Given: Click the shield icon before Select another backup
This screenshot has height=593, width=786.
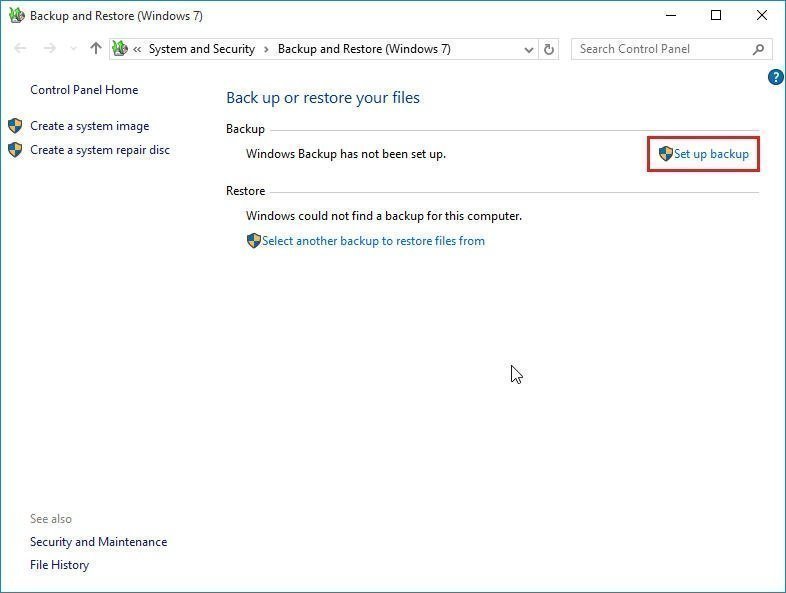Looking at the screenshot, I should [x=254, y=241].
